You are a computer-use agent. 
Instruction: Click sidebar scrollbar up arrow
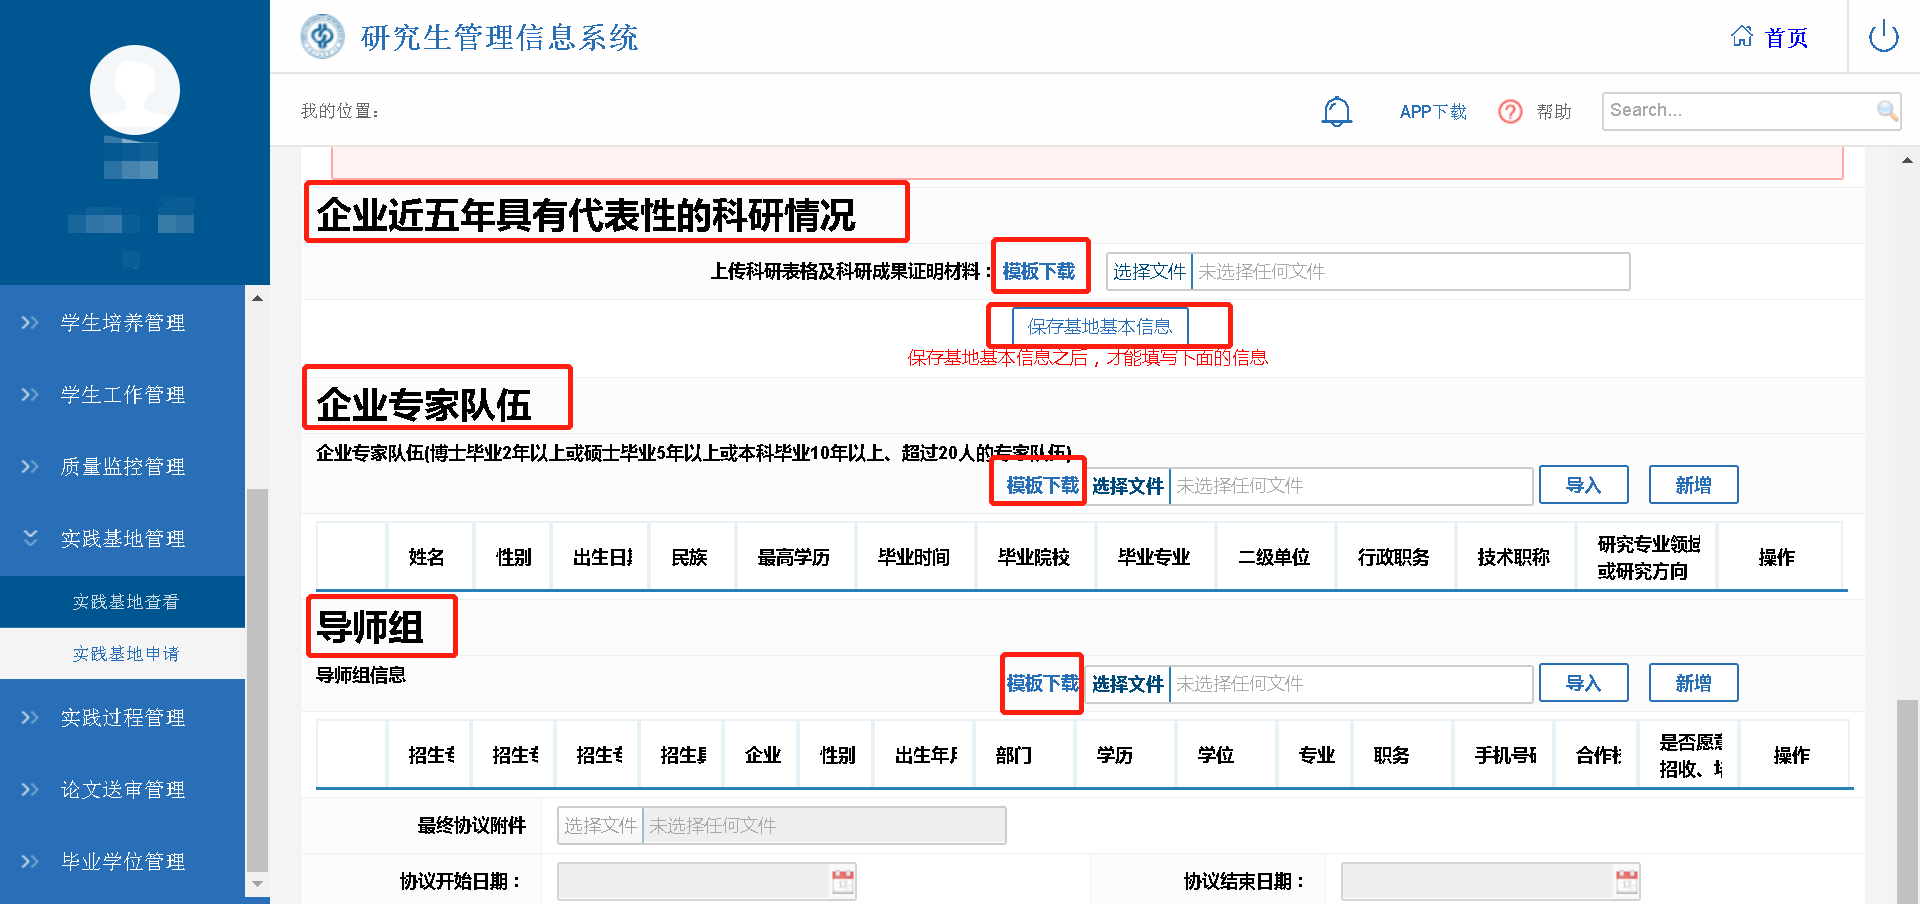coord(257,298)
